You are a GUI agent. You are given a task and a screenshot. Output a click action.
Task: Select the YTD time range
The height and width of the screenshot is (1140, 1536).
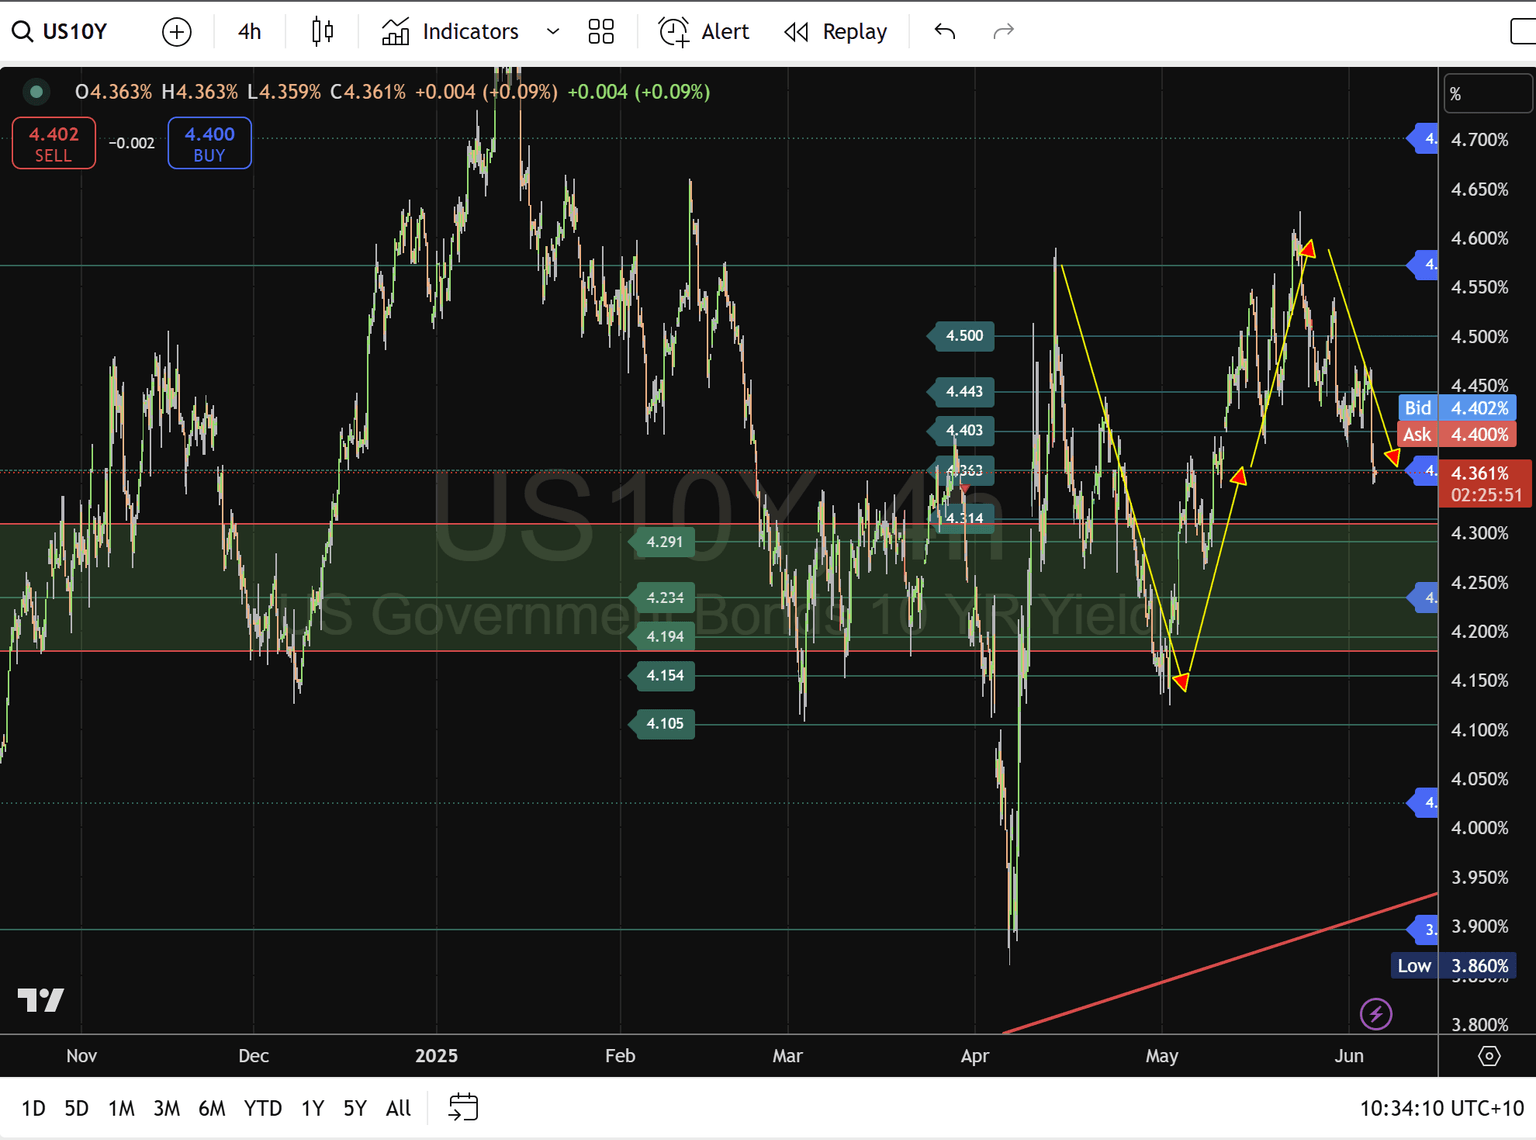263,1108
